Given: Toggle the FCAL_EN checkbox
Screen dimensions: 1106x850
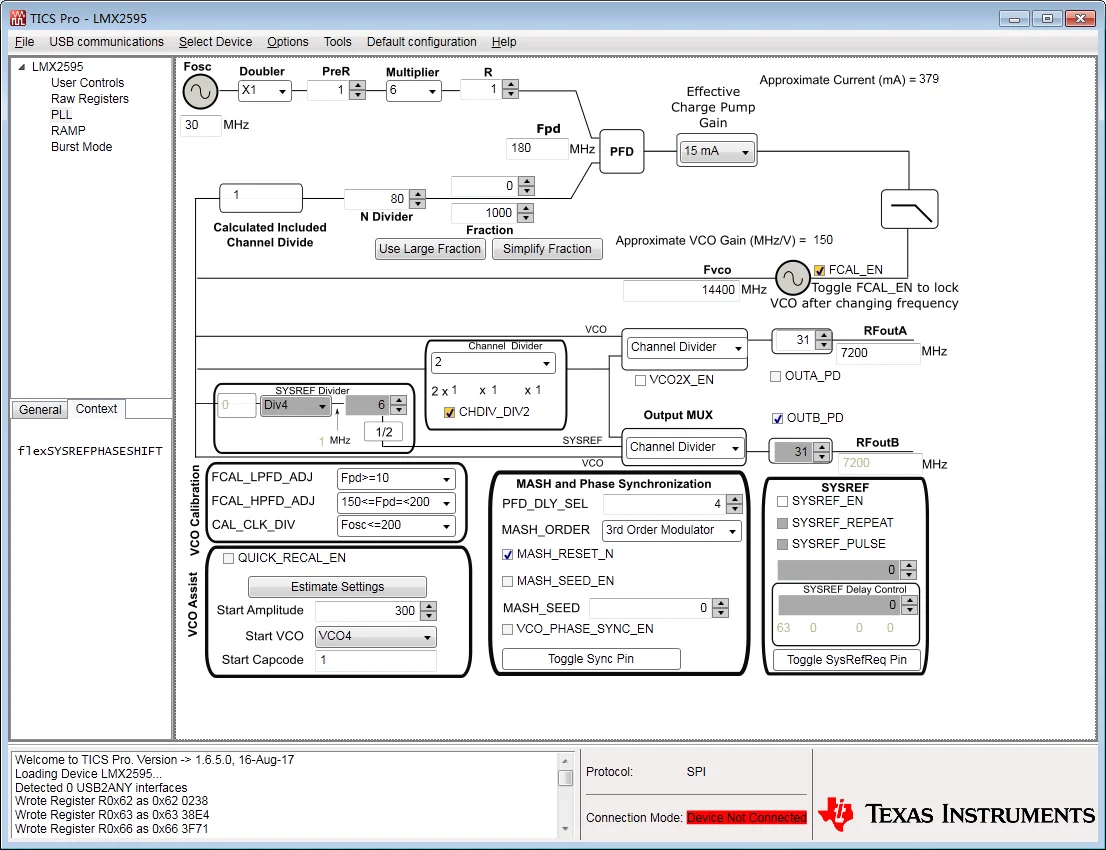Looking at the screenshot, I should [x=820, y=270].
